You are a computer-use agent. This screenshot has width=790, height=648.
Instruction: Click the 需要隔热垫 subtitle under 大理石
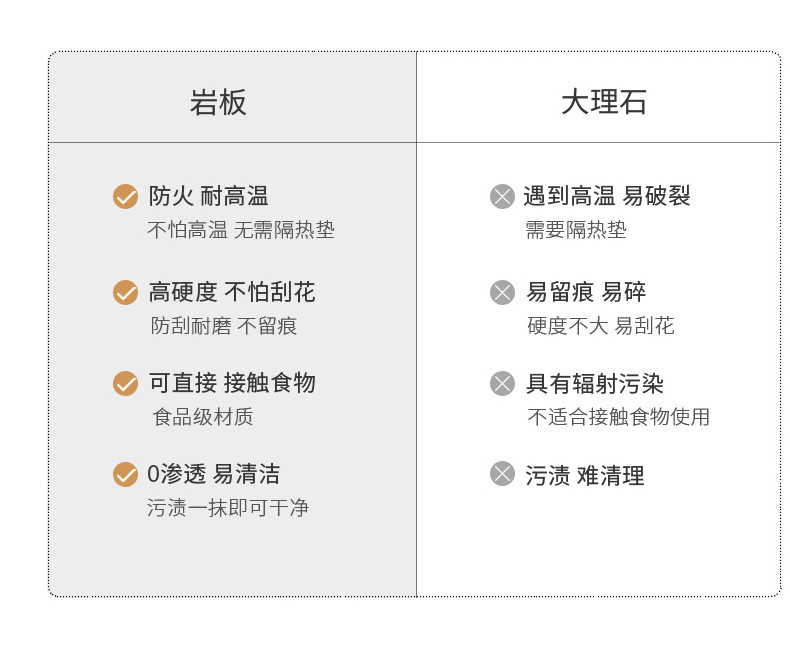[x=577, y=230]
